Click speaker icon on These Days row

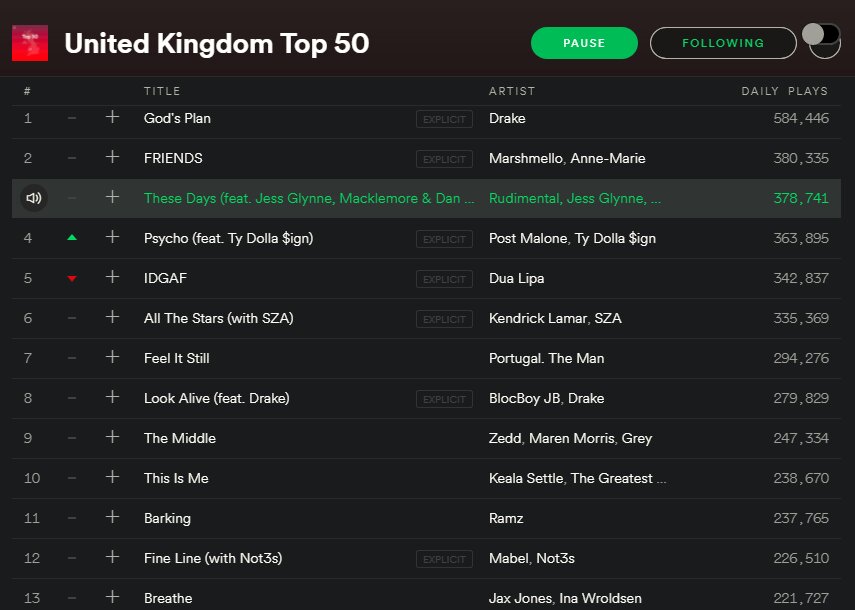(x=33, y=198)
